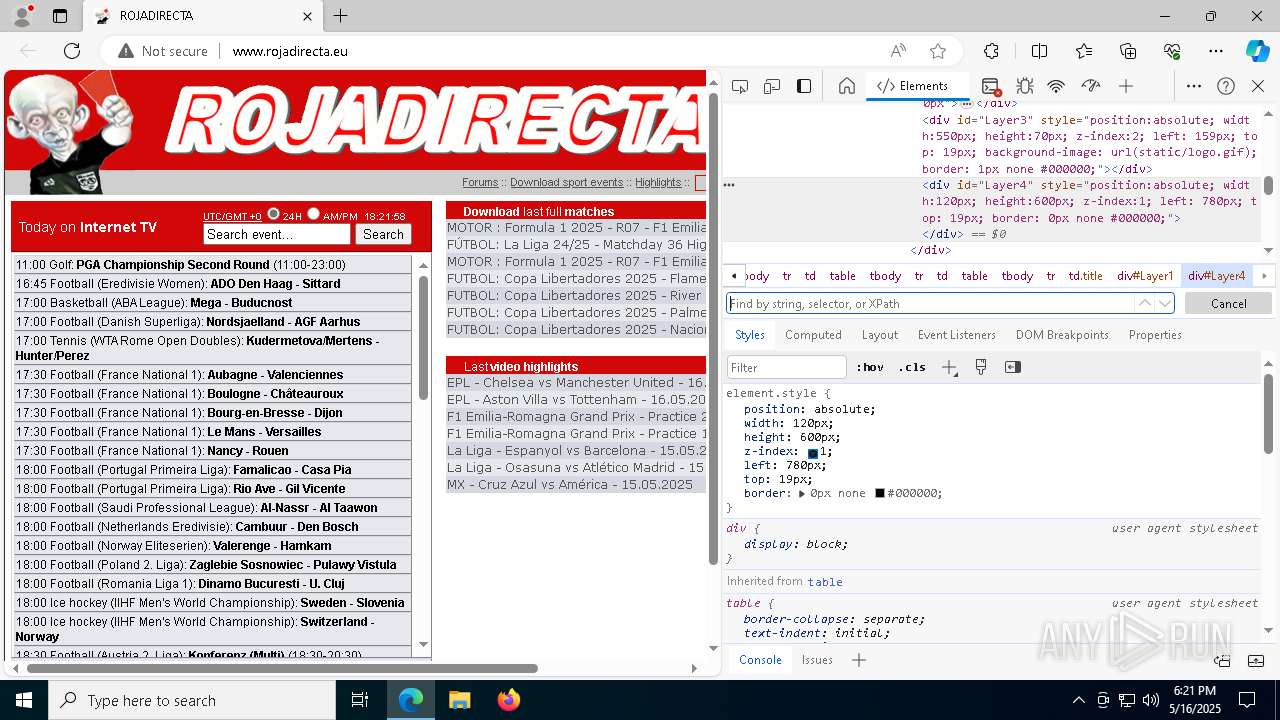The image size is (1280, 720).
Task: Open the Performance gauge tool
Action: pyautogui.click(x=1091, y=86)
